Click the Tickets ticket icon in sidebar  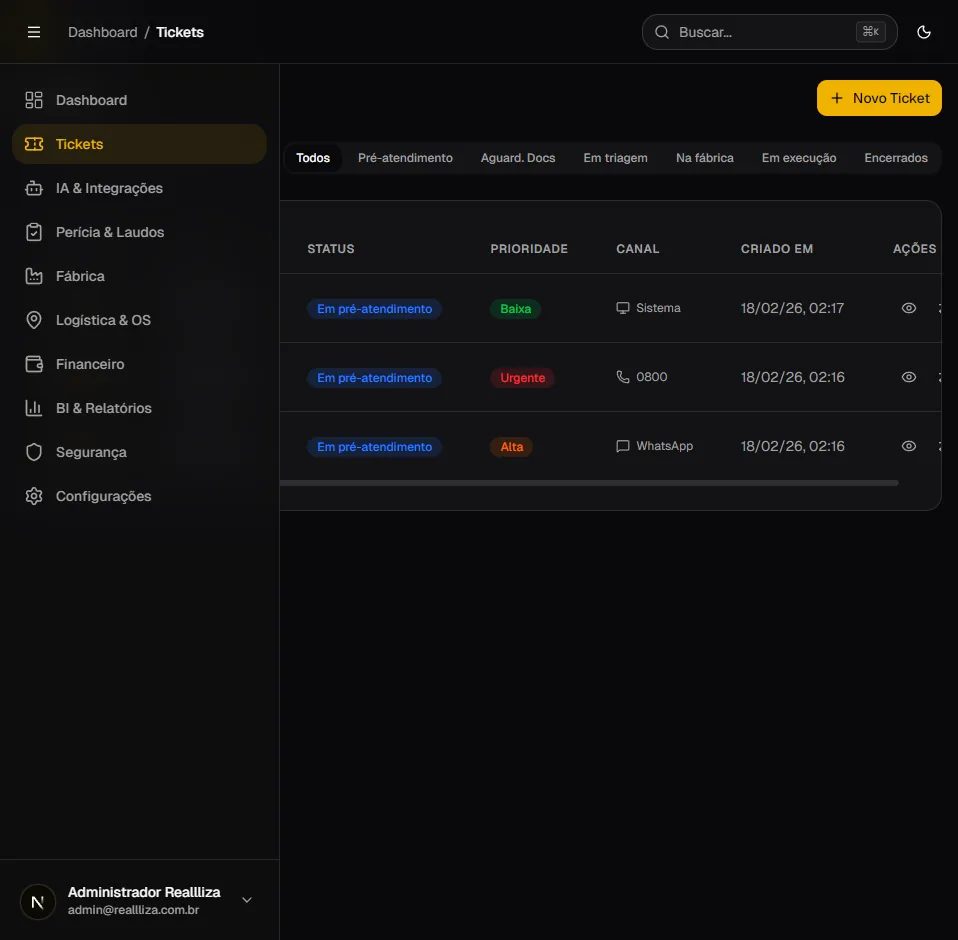coord(34,144)
